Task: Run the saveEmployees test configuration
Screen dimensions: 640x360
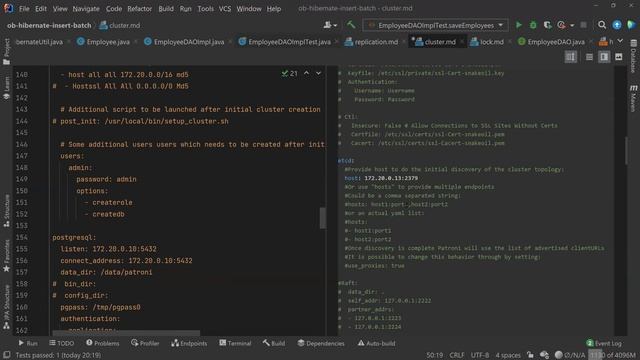Action: (518, 25)
